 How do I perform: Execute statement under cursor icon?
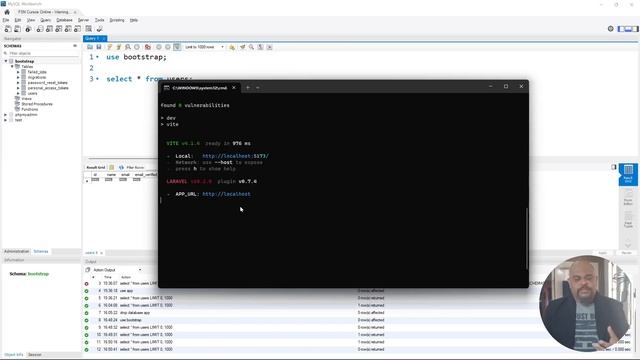point(118,47)
